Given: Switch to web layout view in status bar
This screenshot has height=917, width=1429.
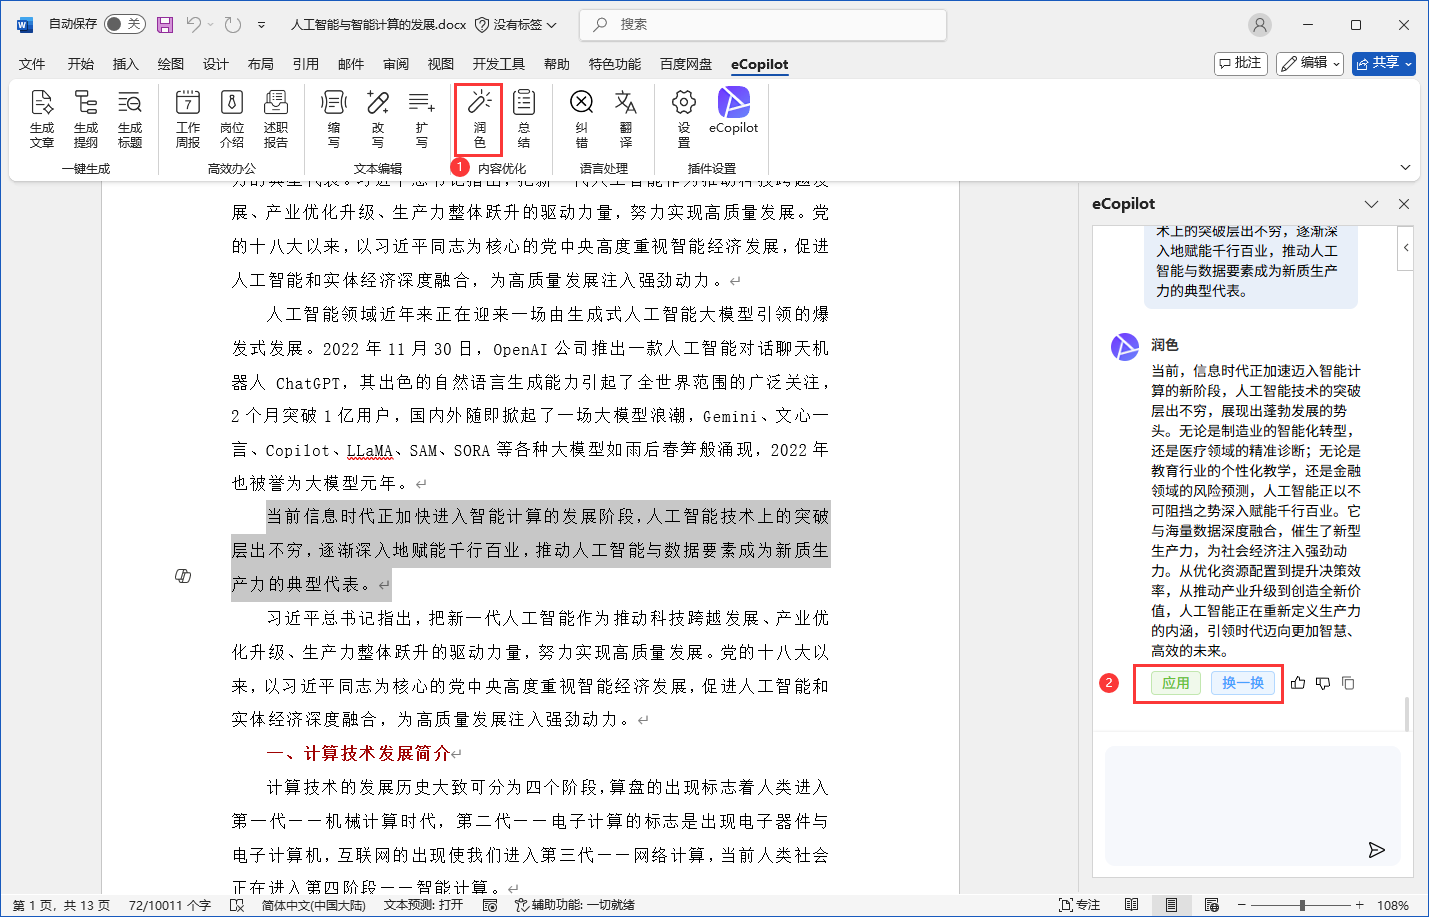Looking at the screenshot, I should [x=1211, y=905].
